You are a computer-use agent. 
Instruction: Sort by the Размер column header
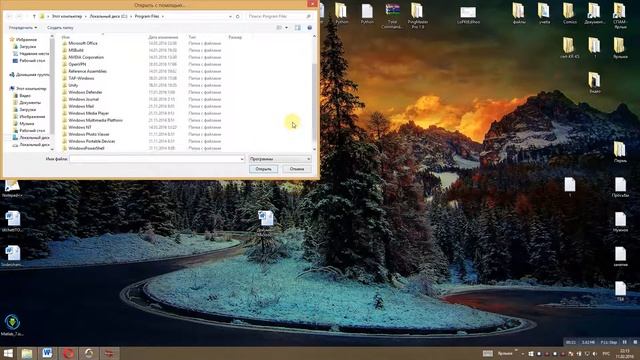click(x=235, y=37)
